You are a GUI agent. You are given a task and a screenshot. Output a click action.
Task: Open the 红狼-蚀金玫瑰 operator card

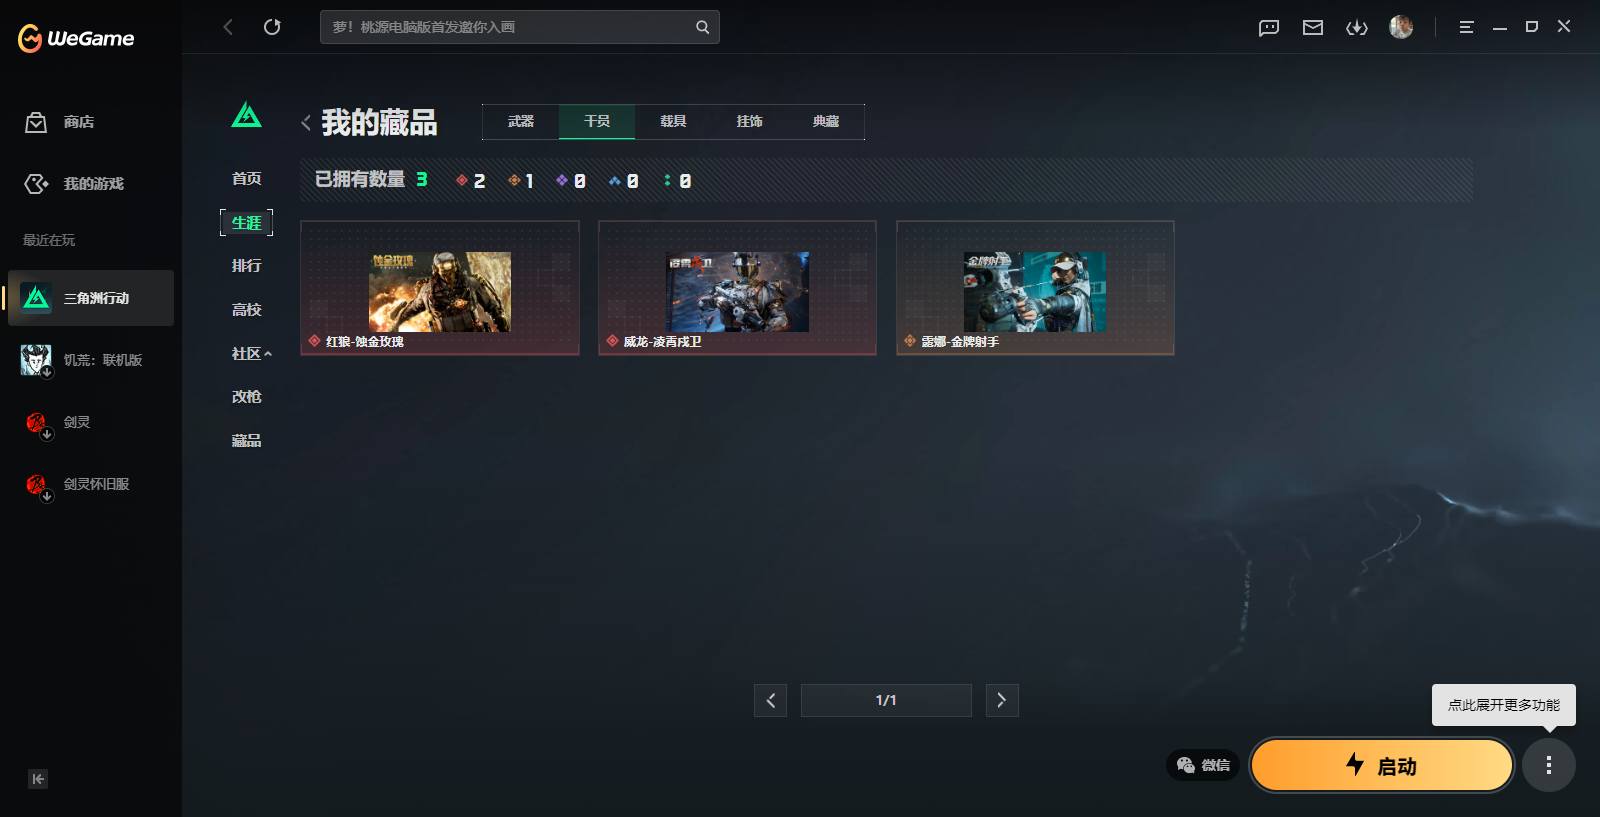coord(440,288)
